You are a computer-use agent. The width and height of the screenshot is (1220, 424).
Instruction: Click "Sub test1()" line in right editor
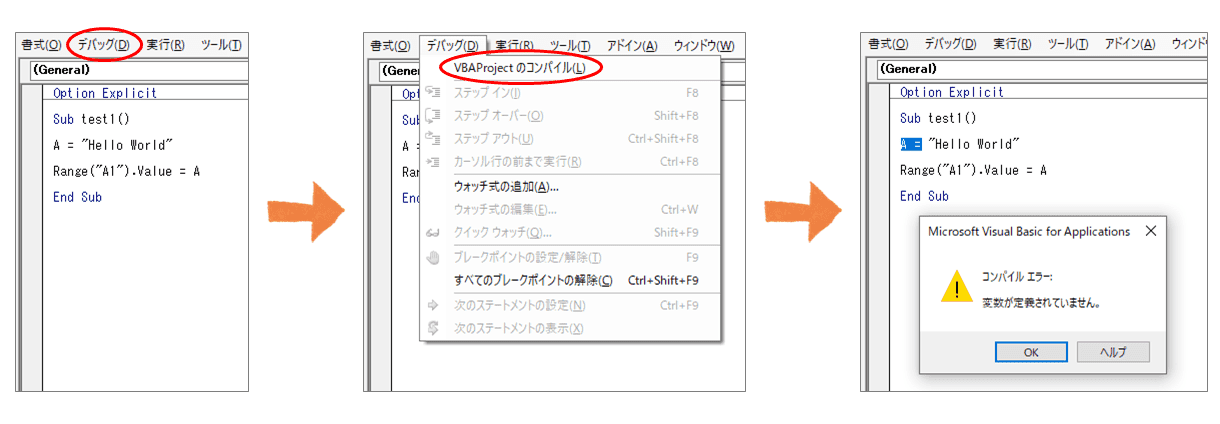click(x=939, y=118)
